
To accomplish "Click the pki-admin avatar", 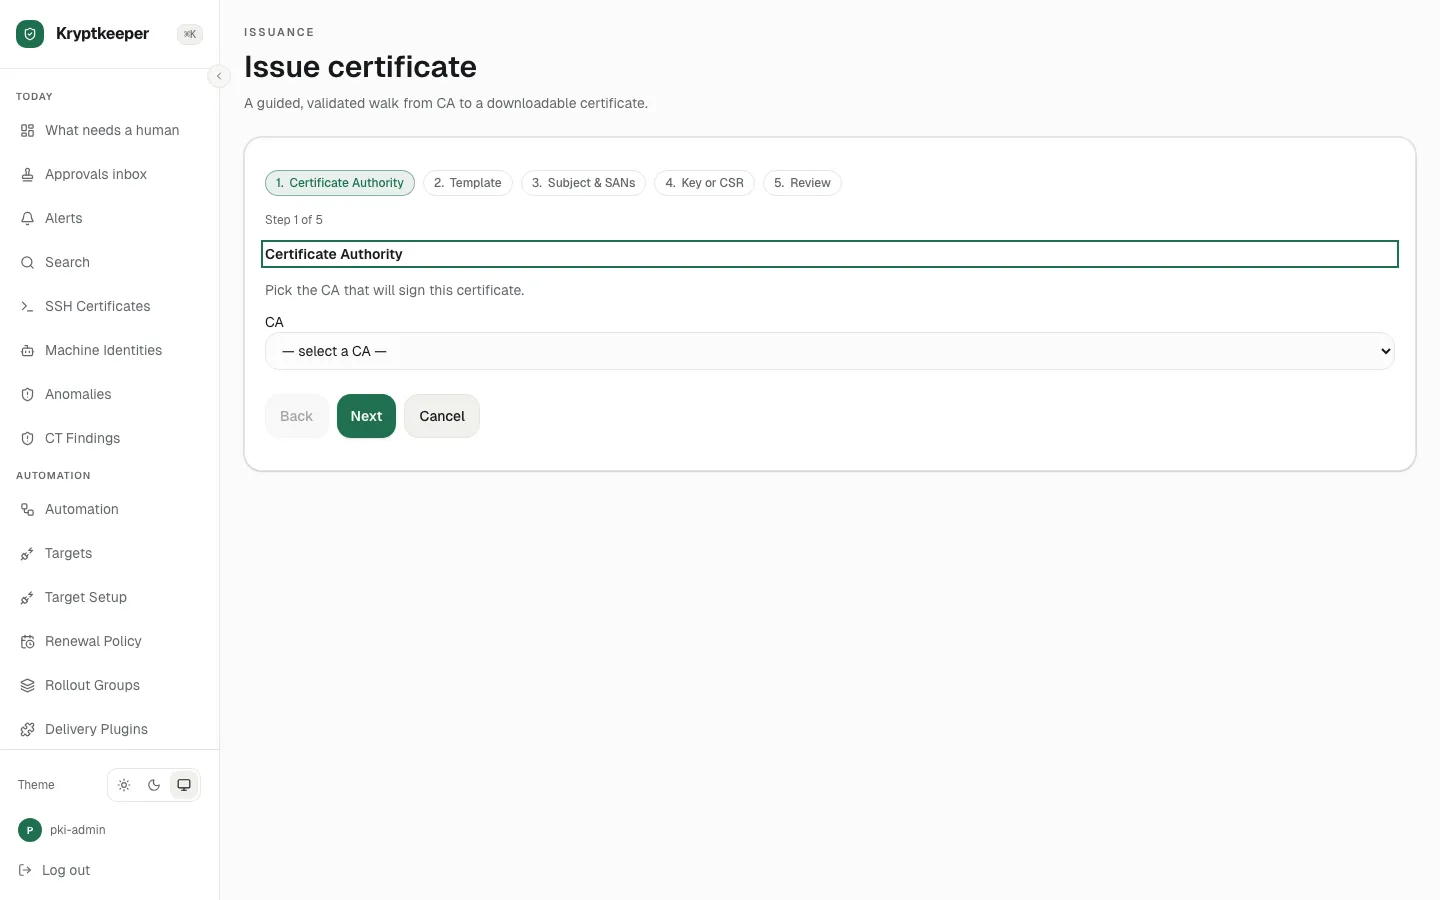I will coord(30,830).
